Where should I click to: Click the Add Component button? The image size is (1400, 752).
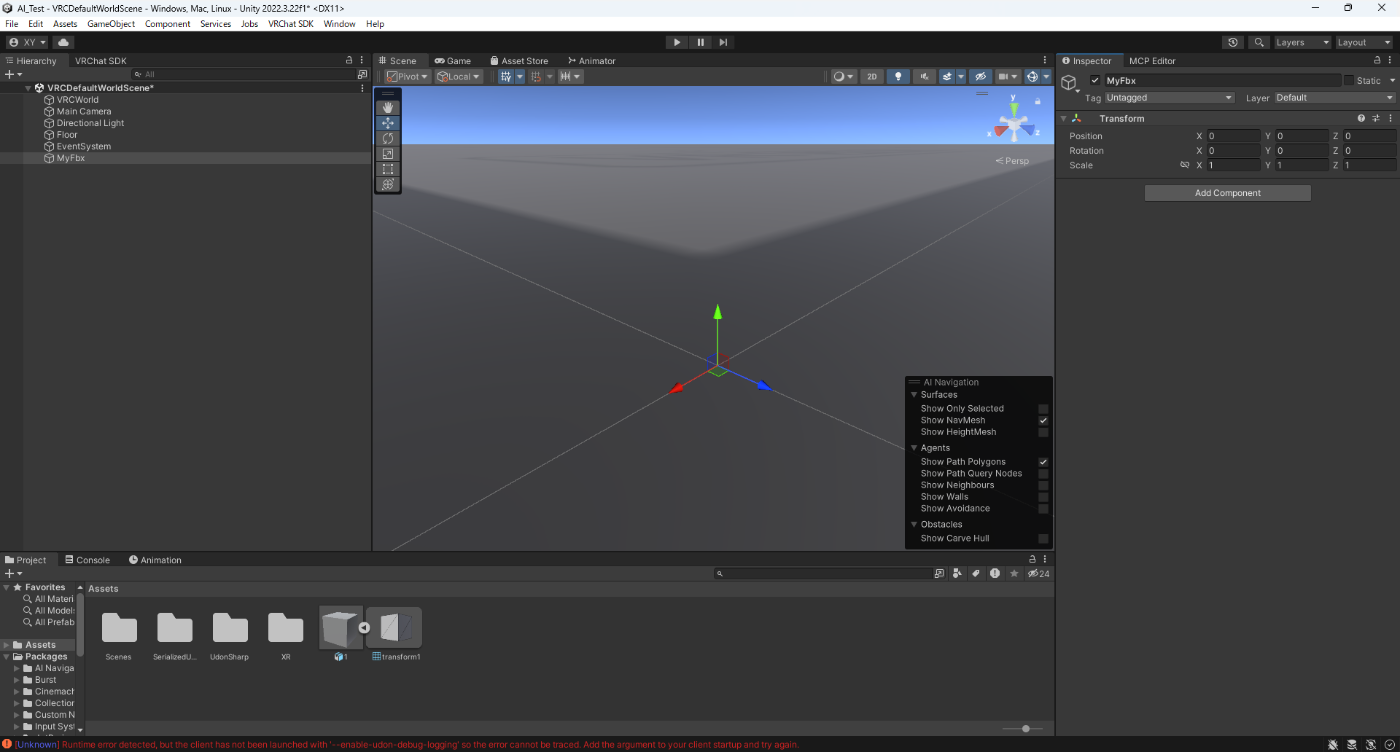tap(1228, 193)
